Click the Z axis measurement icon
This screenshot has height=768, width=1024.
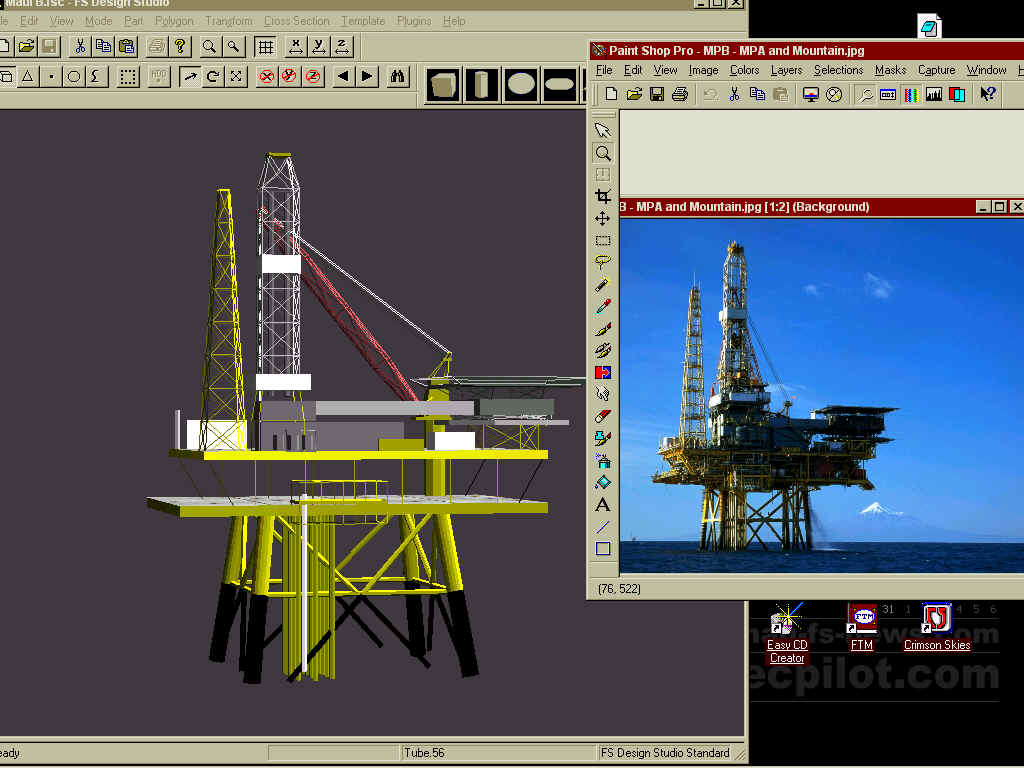[342, 46]
